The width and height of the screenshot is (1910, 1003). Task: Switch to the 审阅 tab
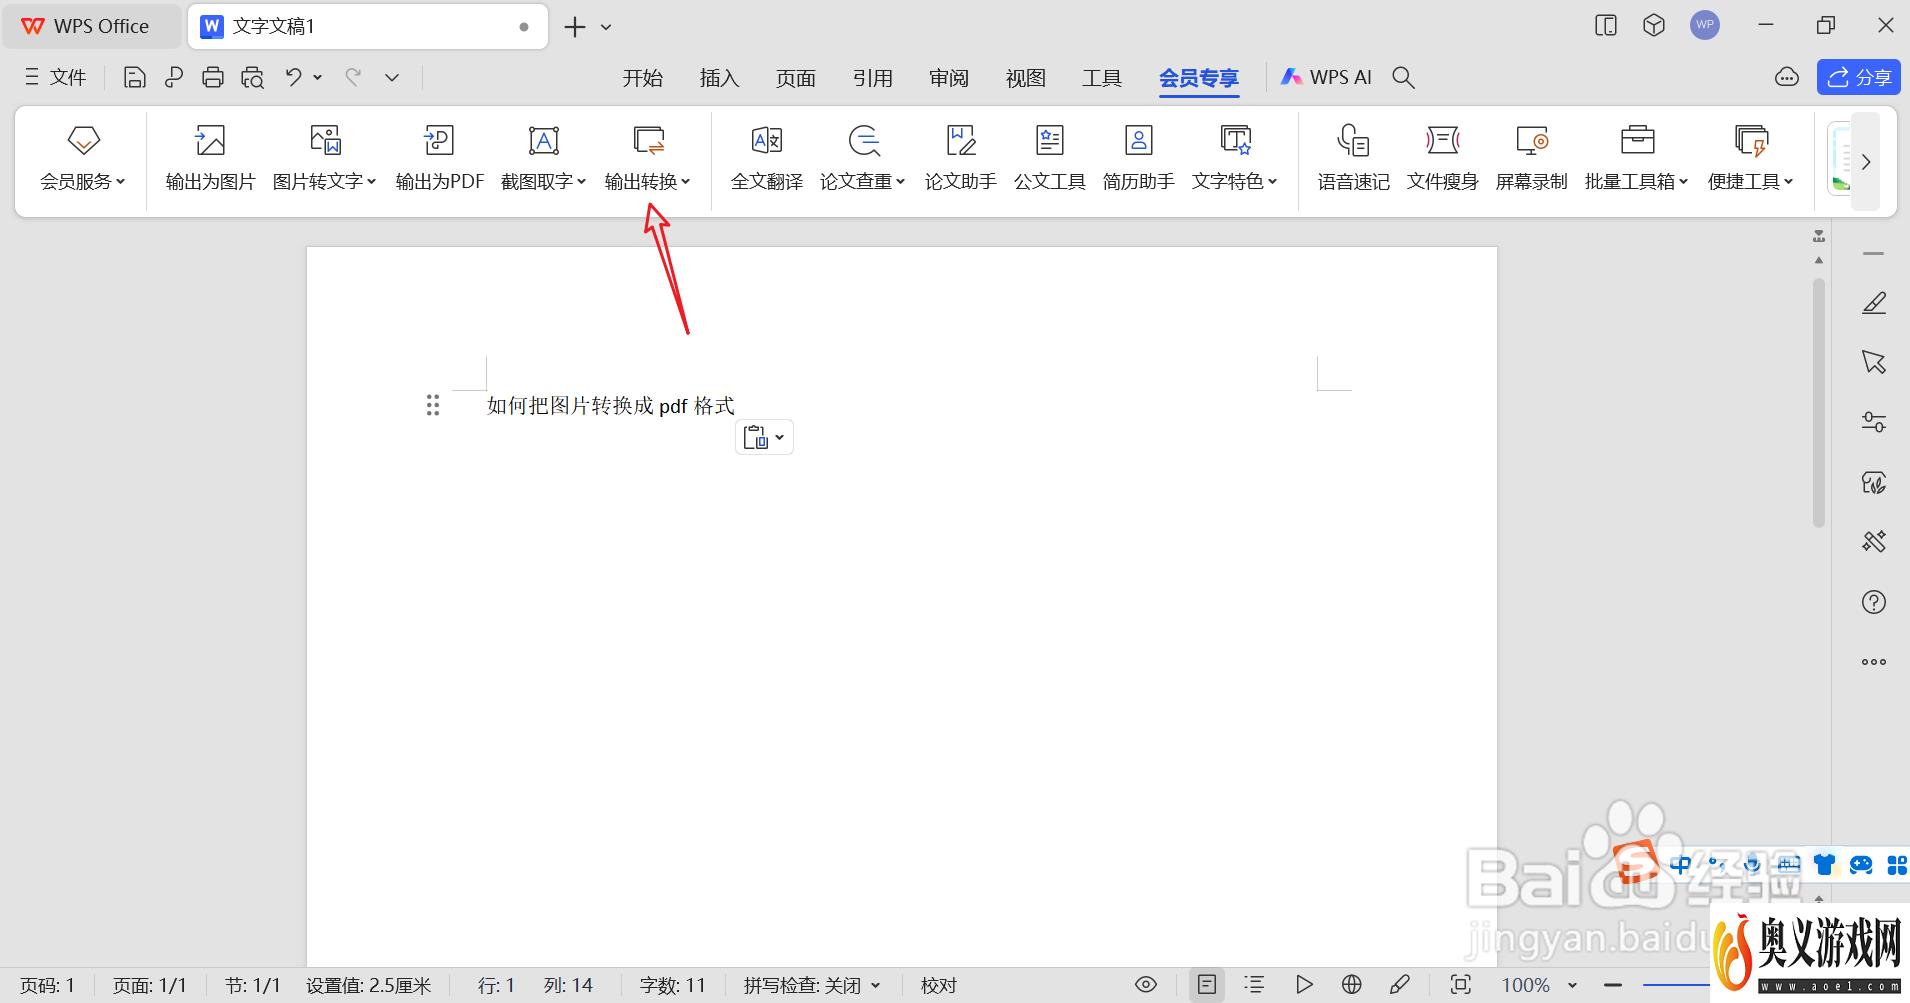point(949,78)
